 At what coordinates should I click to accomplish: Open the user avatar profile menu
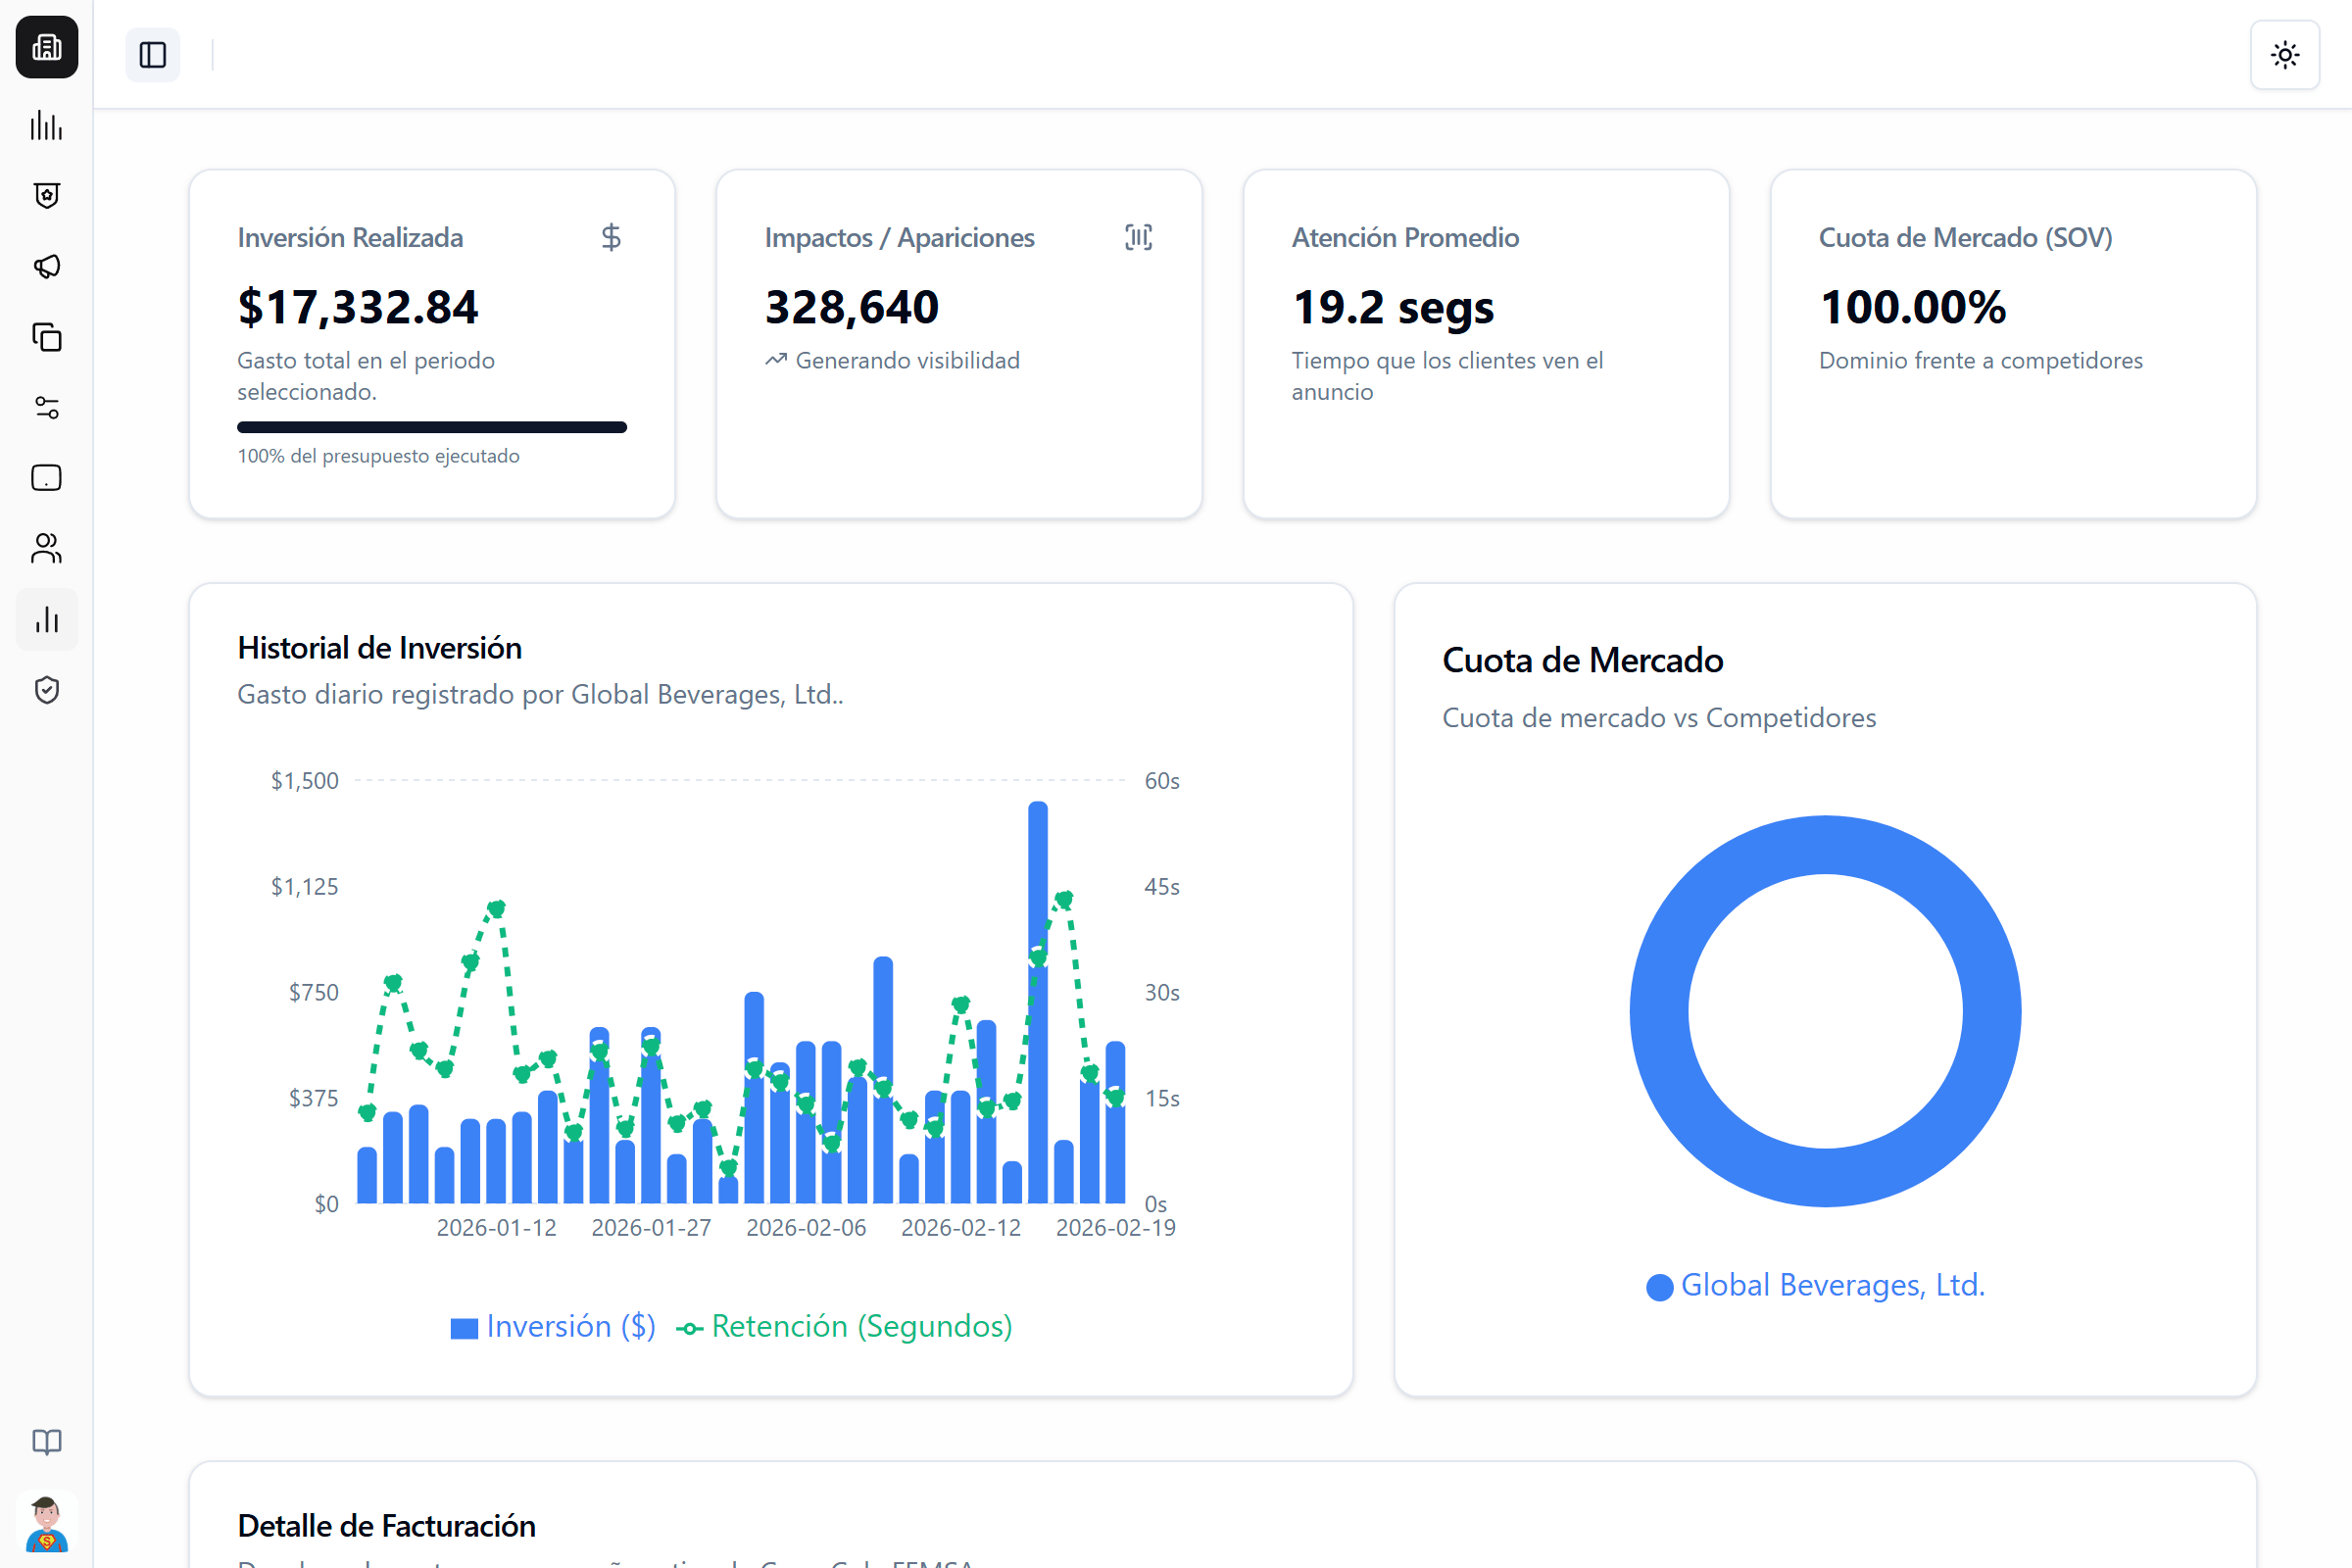point(47,1523)
